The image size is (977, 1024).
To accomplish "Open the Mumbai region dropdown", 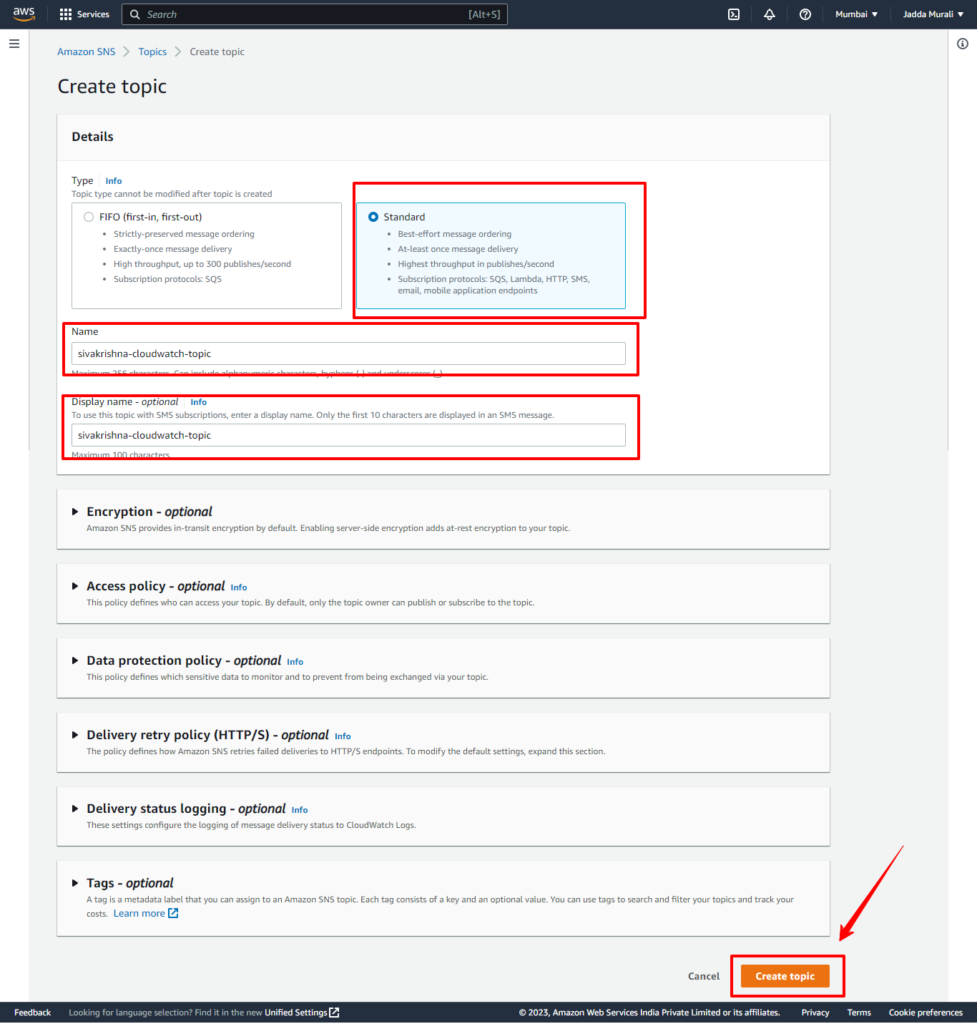I will (856, 14).
